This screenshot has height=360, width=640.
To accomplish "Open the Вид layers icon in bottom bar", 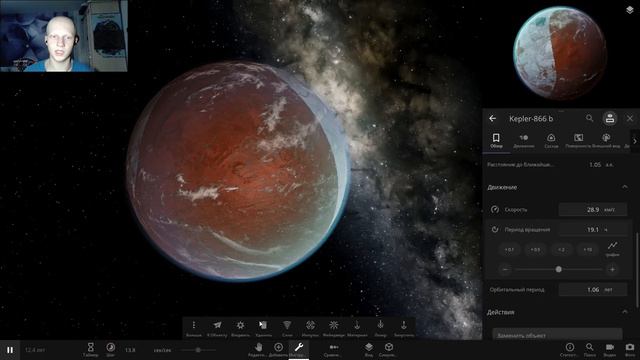I will [369, 349].
